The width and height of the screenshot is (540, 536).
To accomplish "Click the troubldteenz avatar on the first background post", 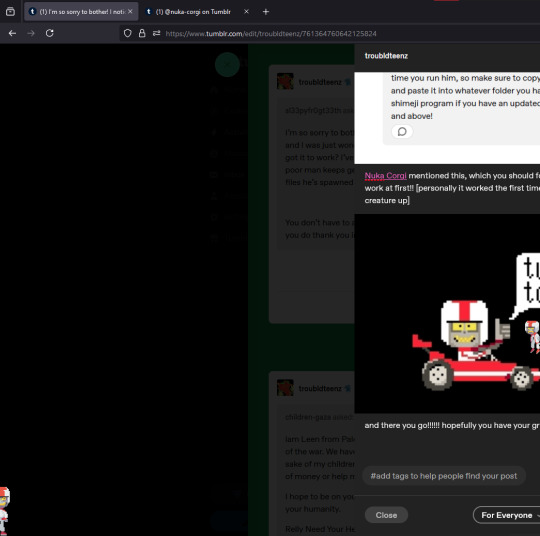I will point(285,81).
